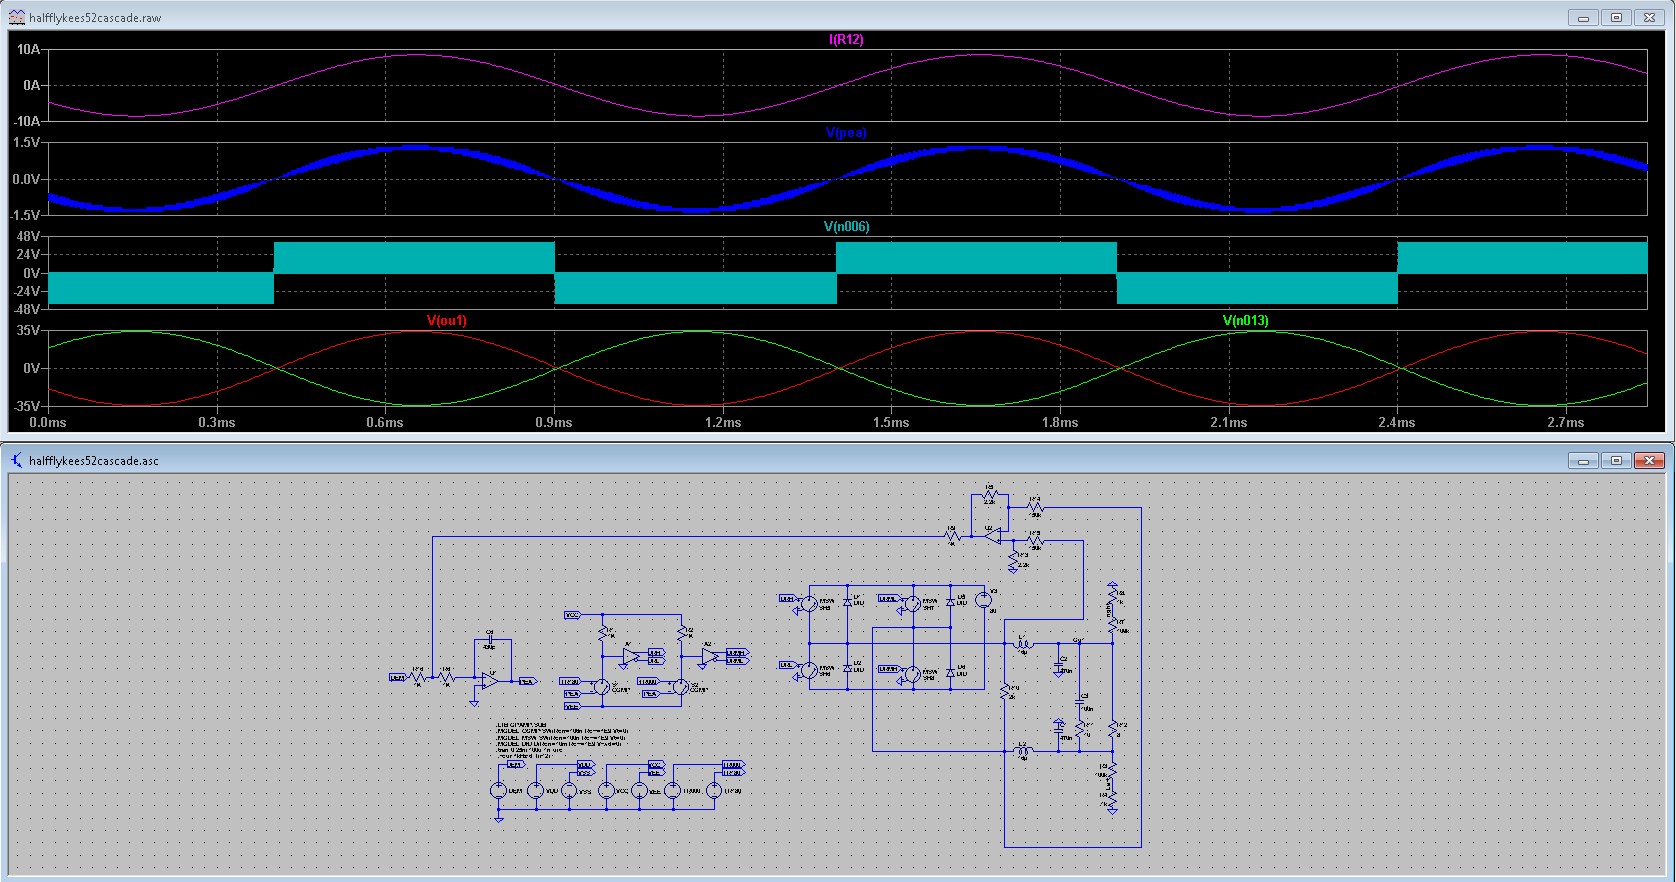This screenshot has width=1676, height=882.
Task: Select the green V(n013) trace label
Action: coord(1245,320)
